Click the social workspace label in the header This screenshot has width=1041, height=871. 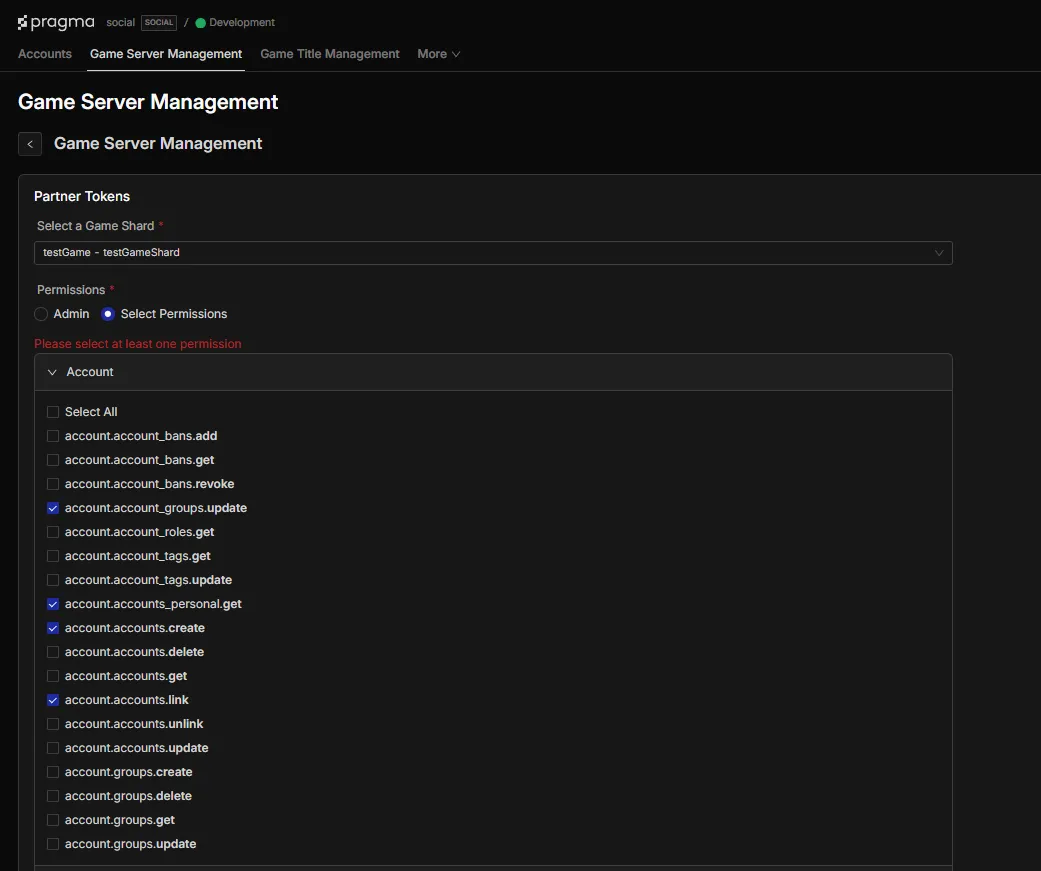click(120, 21)
